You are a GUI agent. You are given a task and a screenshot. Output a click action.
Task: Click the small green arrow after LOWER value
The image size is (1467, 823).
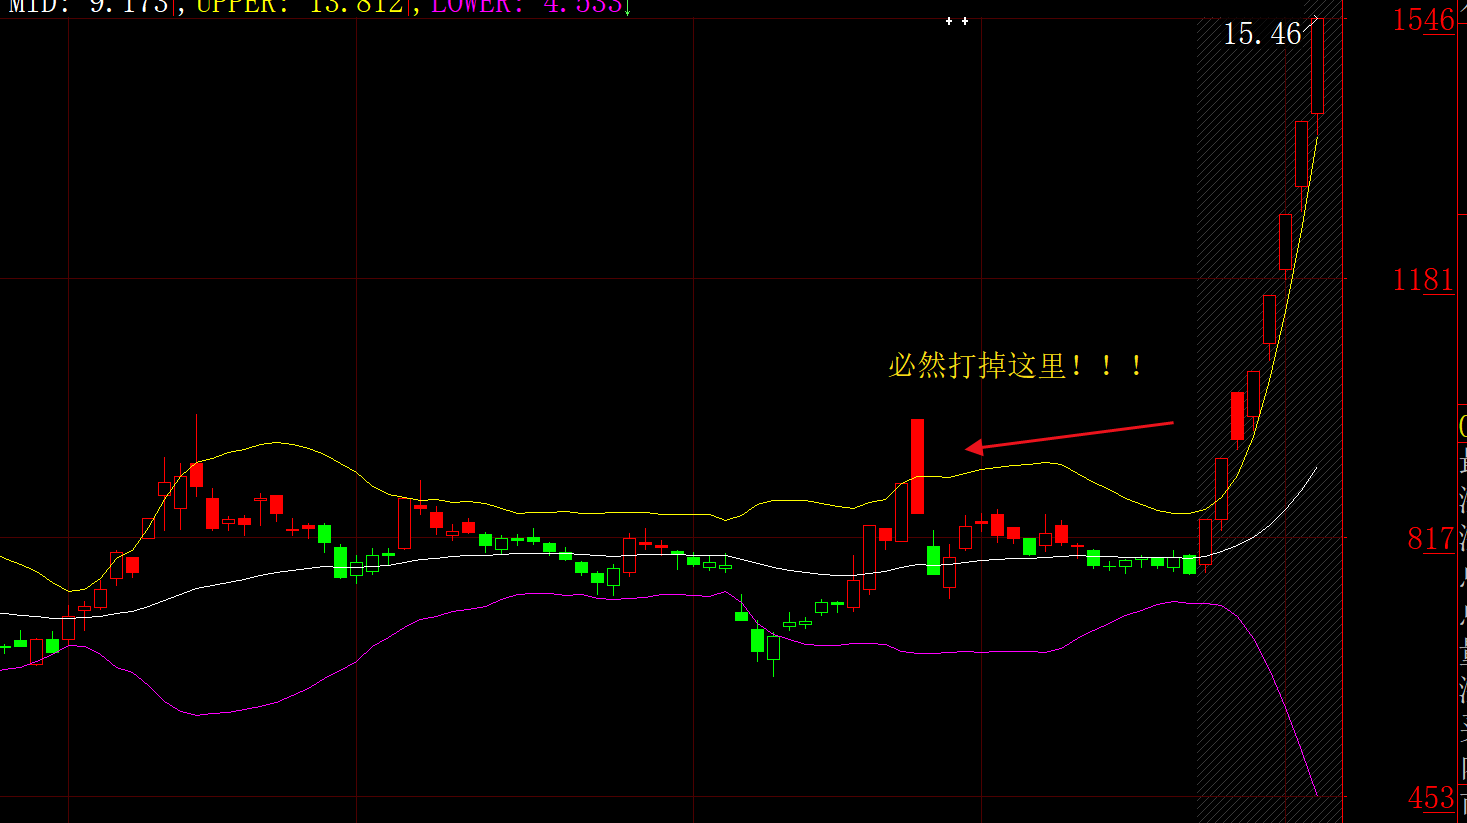pos(627,9)
